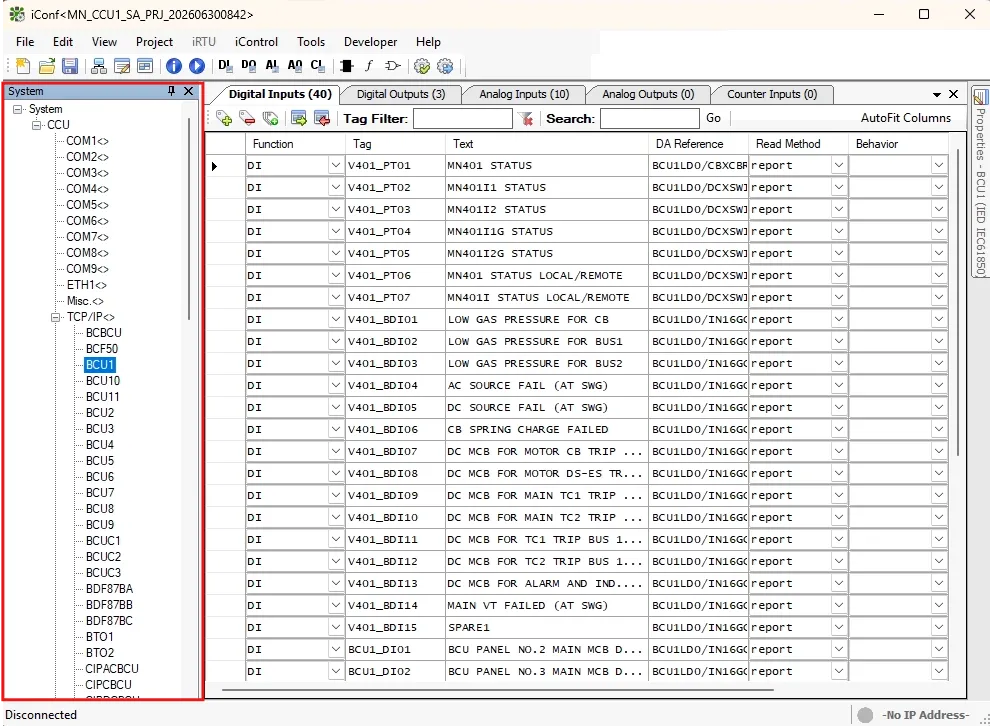Open the tab list dropdown arrow
The width and height of the screenshot is (990, 726).
click(937, 95)
